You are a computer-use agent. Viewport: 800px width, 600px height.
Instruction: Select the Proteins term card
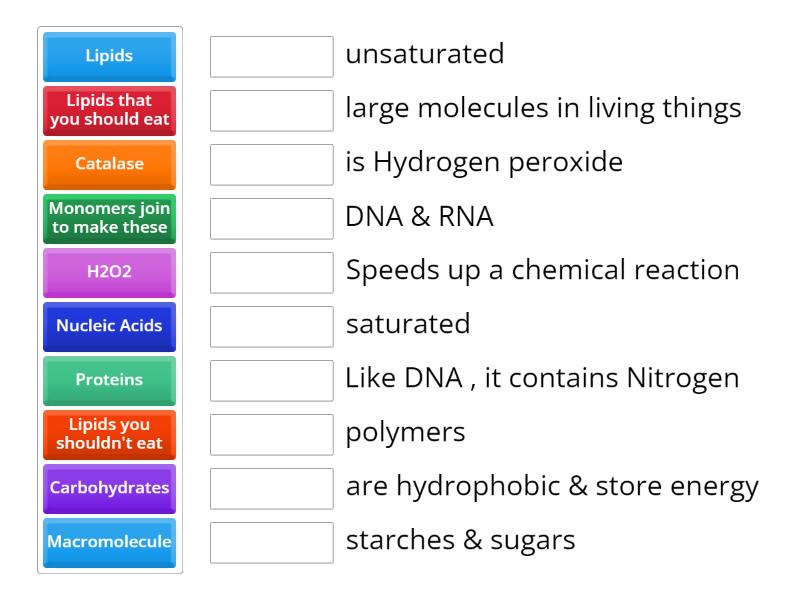(109, 380)
